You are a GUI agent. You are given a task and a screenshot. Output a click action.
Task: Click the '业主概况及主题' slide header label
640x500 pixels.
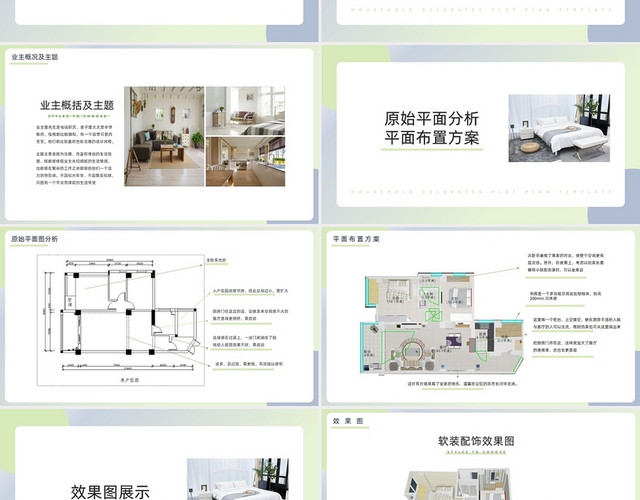(35, 57)
